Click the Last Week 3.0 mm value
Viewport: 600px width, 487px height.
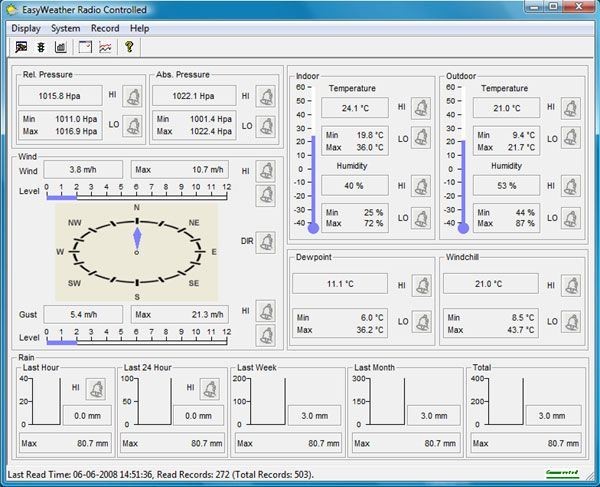tap(315, 416)
